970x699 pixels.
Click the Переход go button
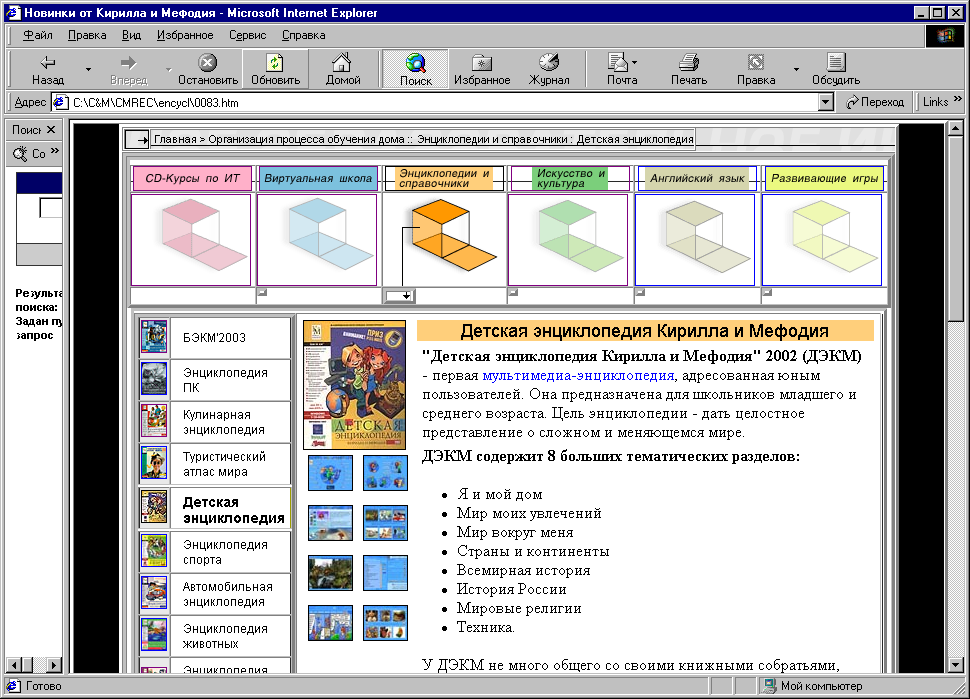(x=875, y=102)
